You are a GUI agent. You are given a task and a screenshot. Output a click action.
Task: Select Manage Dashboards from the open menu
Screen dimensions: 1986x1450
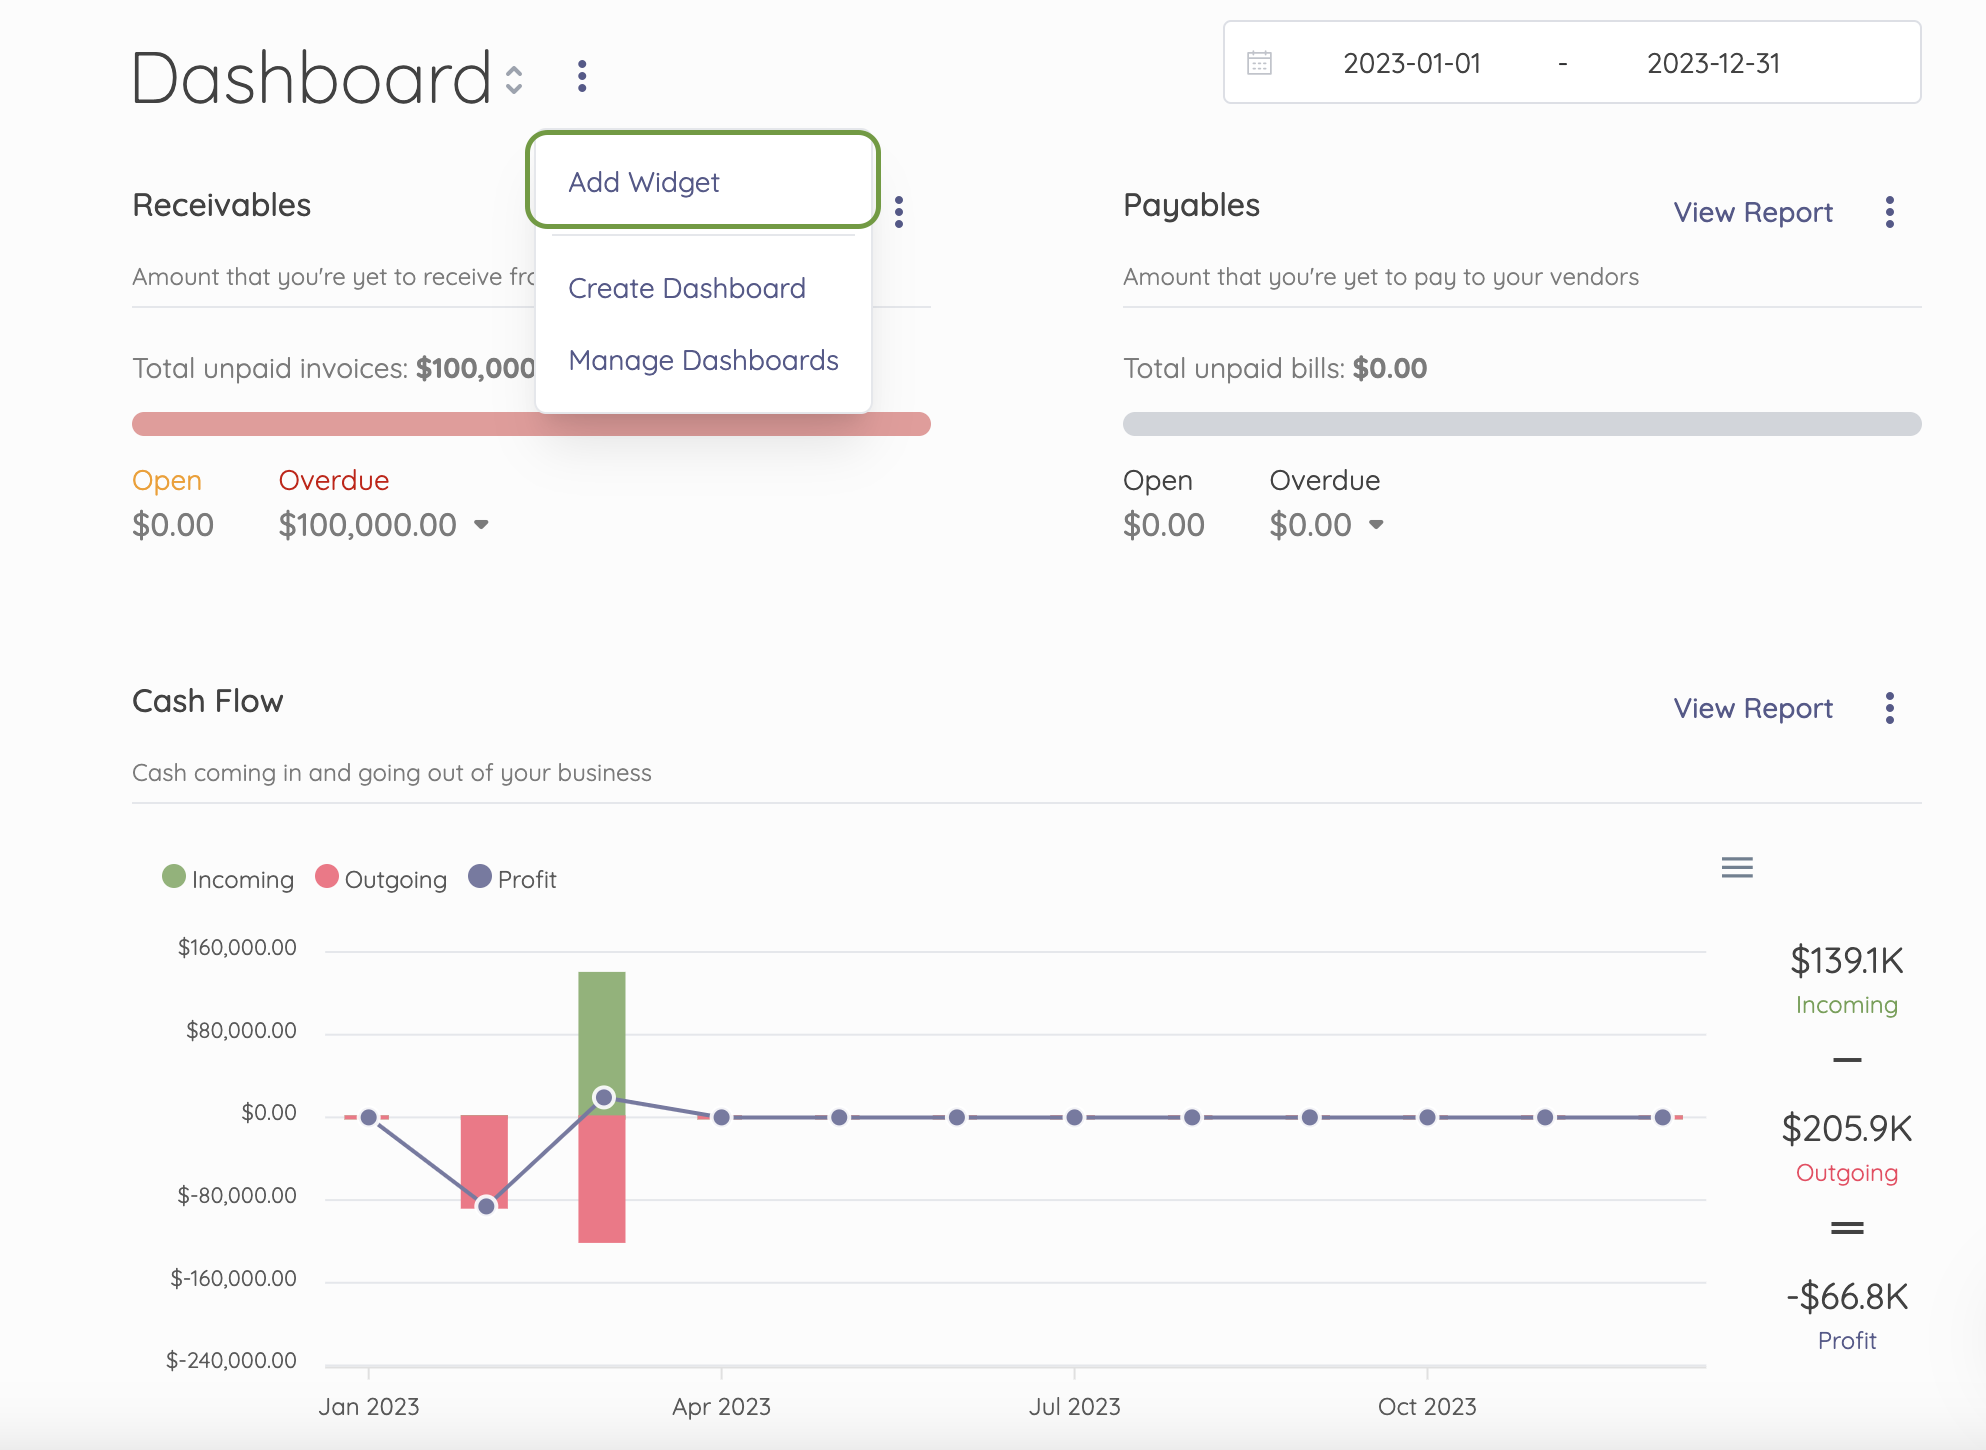(x=703, y=360)
